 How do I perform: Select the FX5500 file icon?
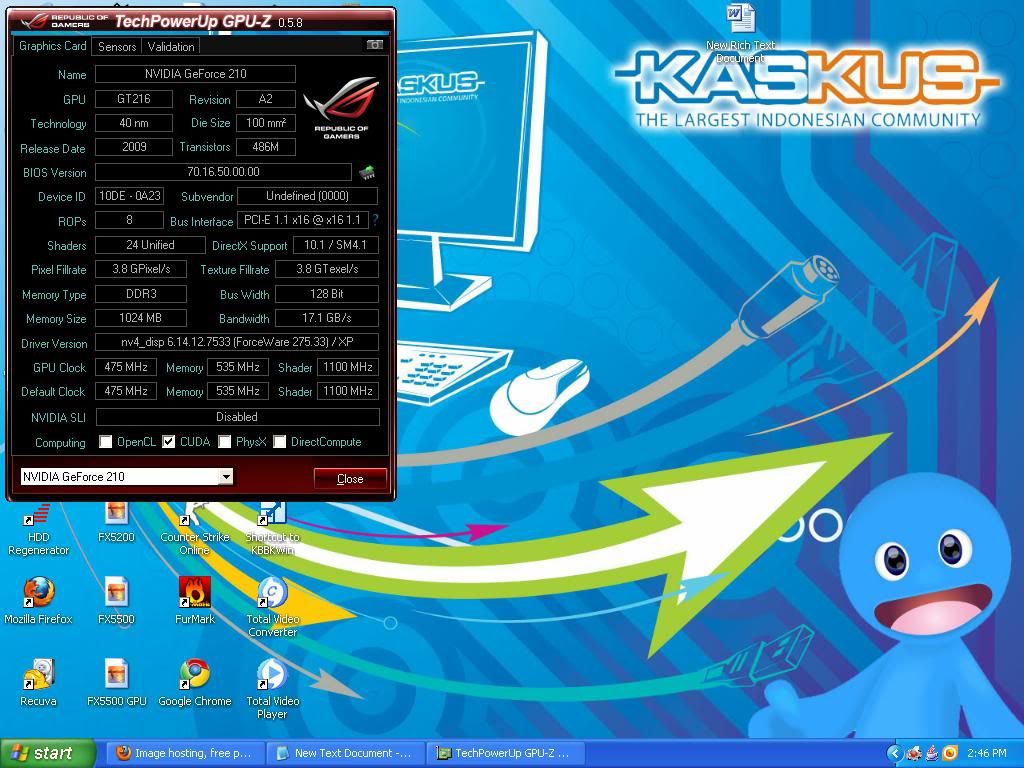point(116,600)
